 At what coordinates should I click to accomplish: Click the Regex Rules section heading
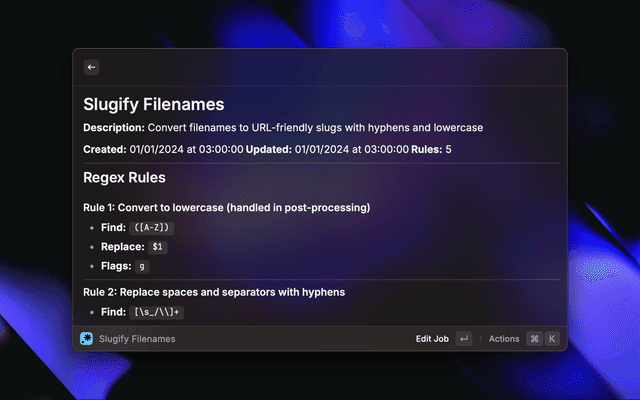click(x=125, y=178)
